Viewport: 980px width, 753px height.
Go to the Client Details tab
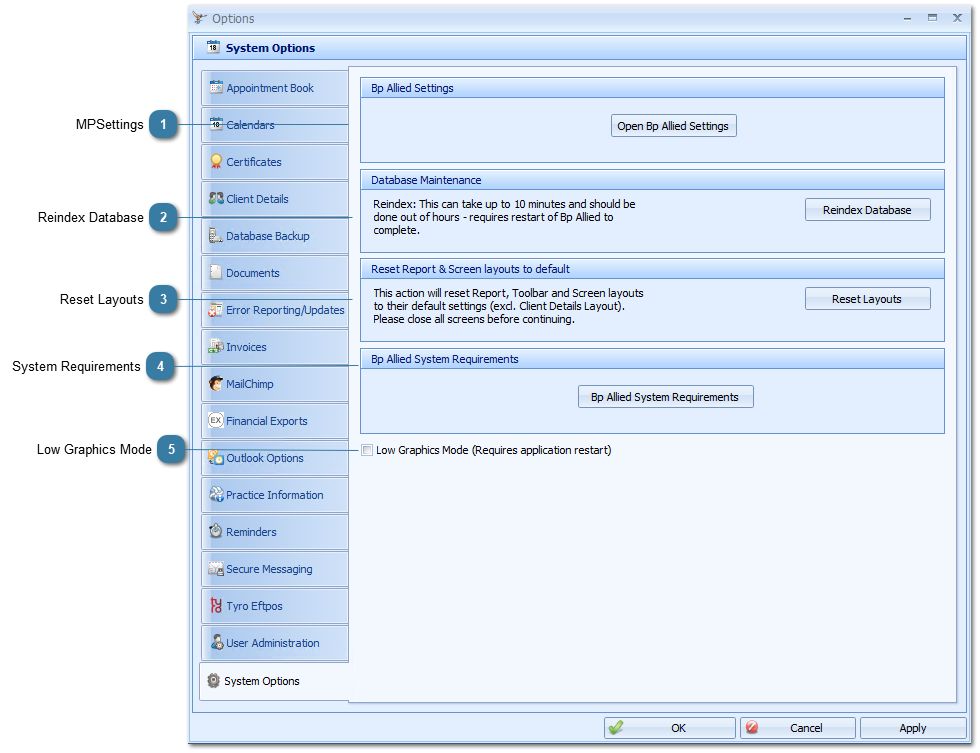pyautogui.click(x=274, y=199)
